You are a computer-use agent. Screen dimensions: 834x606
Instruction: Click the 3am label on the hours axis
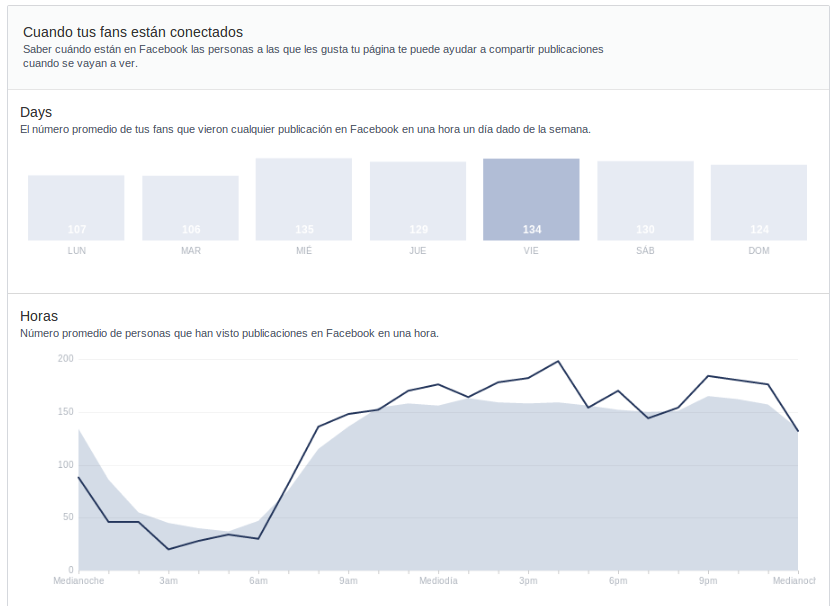[x=168, y=580]
